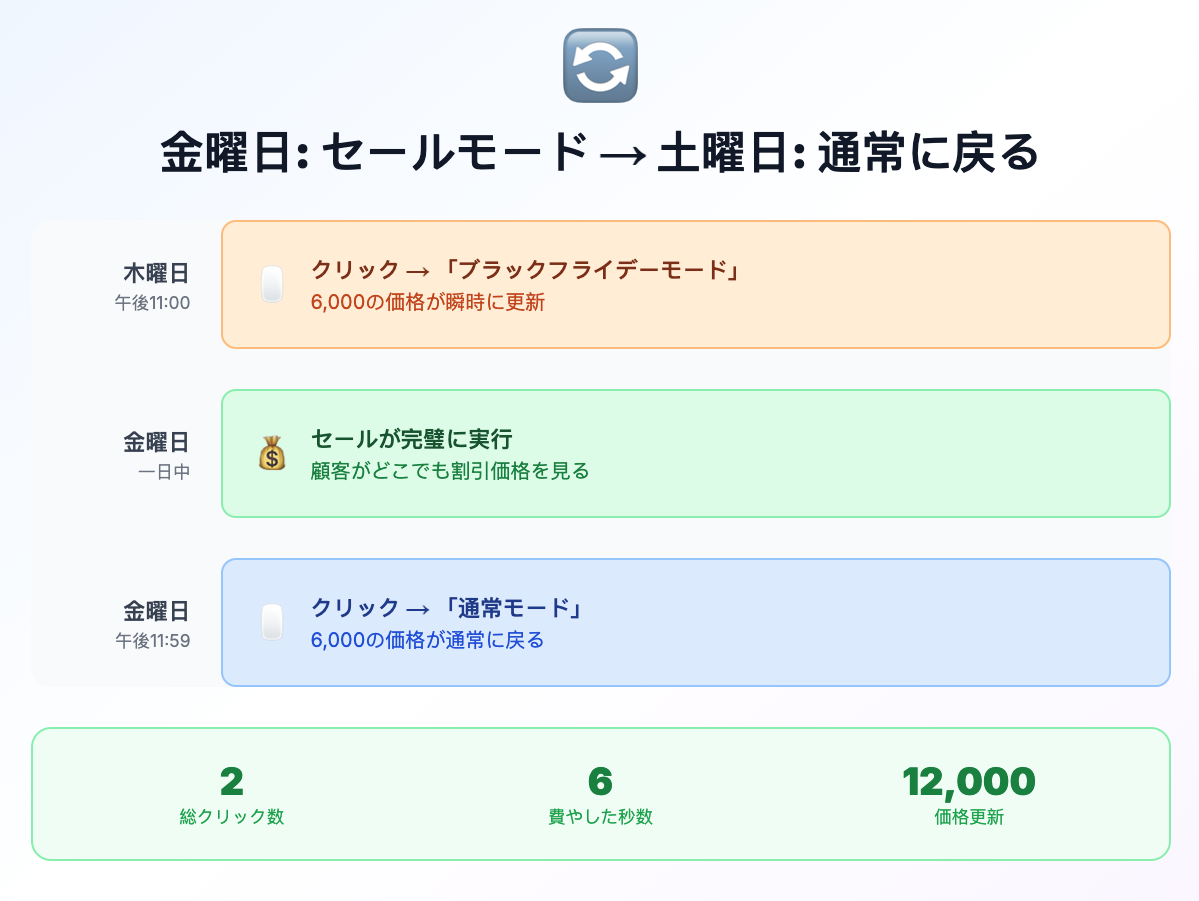Click the number 6 seconds stat
1199x901 pixels.
point(600,782)
